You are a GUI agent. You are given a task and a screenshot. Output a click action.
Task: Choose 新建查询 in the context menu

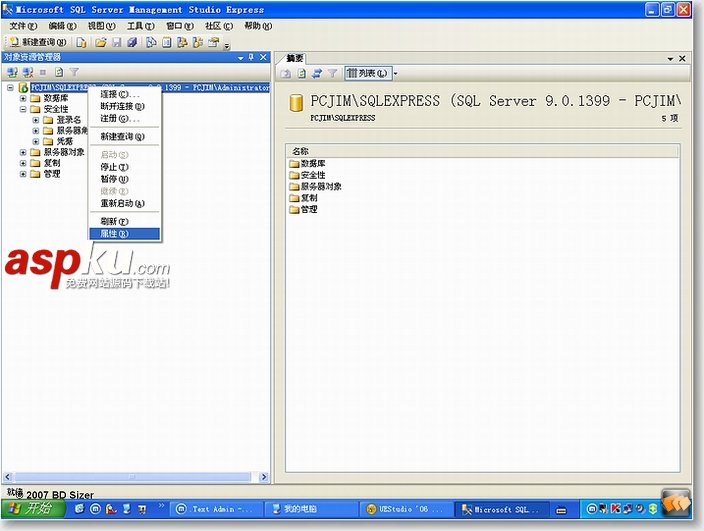124,136
